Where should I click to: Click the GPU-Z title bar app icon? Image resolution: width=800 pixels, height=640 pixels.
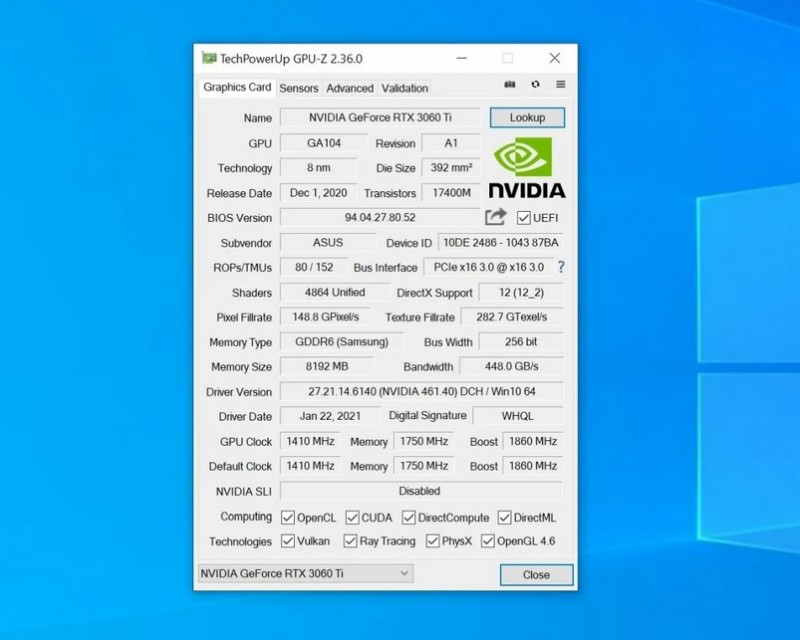pos(209,58)
